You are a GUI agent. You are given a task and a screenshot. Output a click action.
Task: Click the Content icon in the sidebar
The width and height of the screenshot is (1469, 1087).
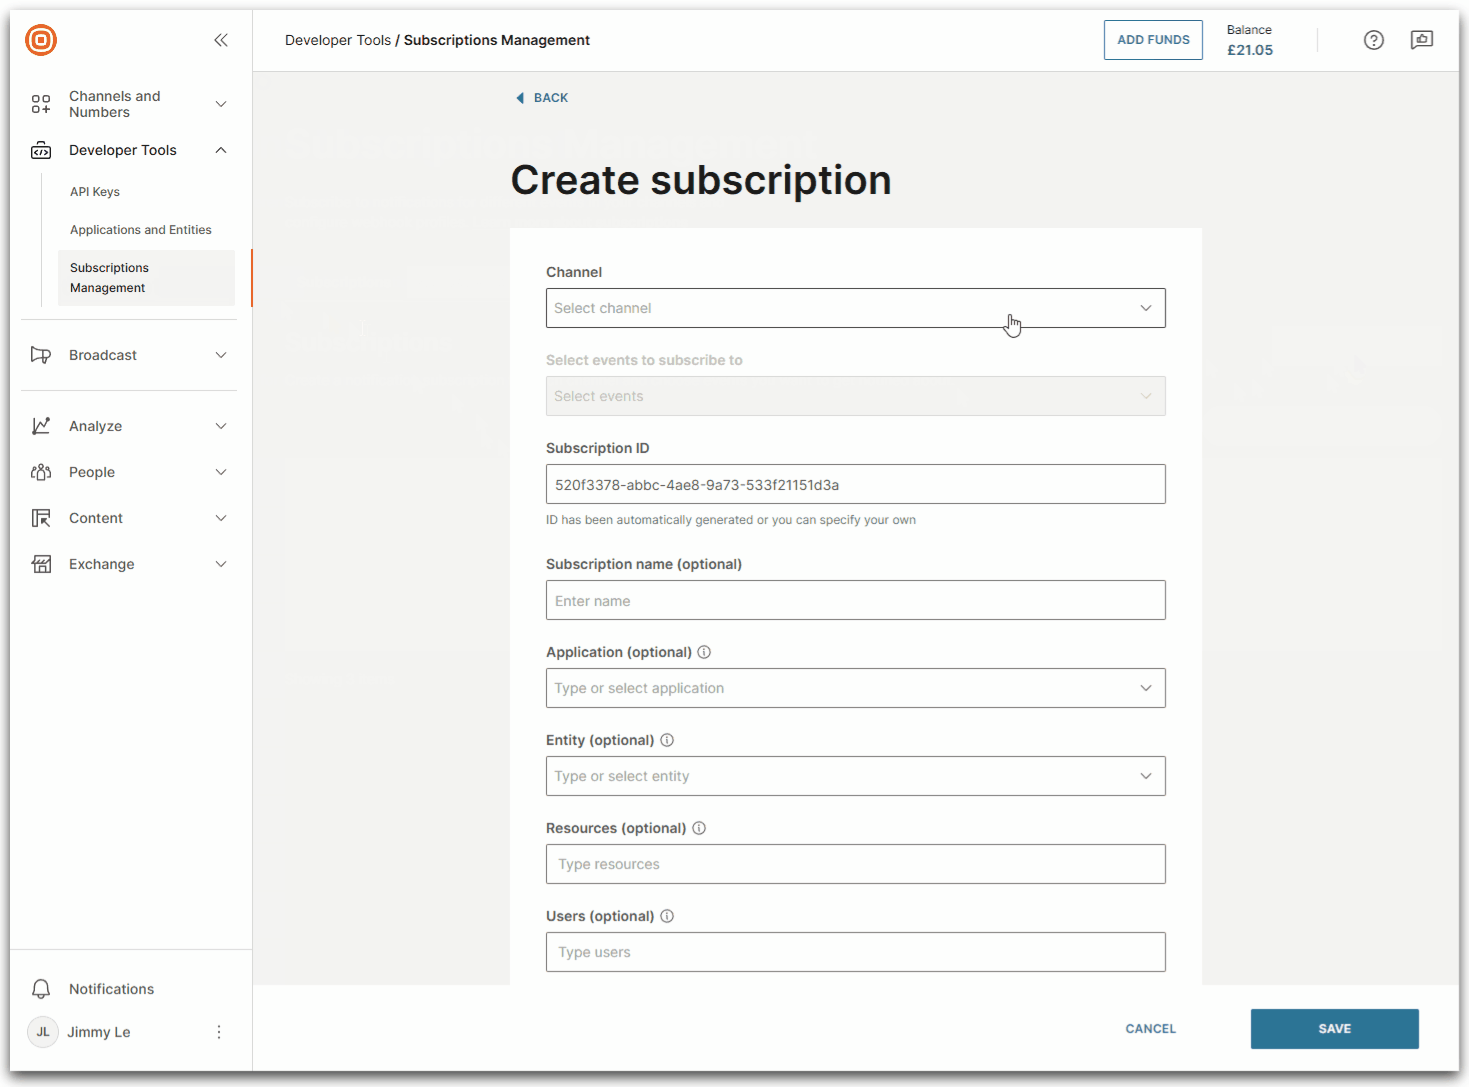click(x=41, y=518)
